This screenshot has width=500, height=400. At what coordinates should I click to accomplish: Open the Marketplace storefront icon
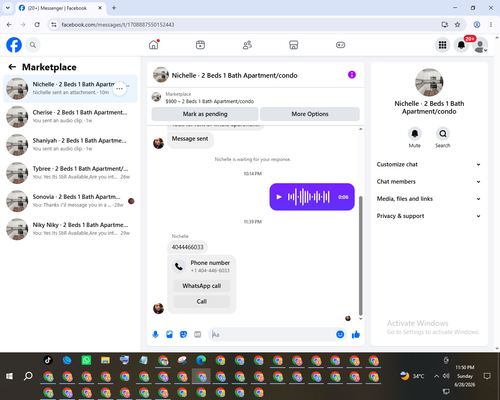294,45
